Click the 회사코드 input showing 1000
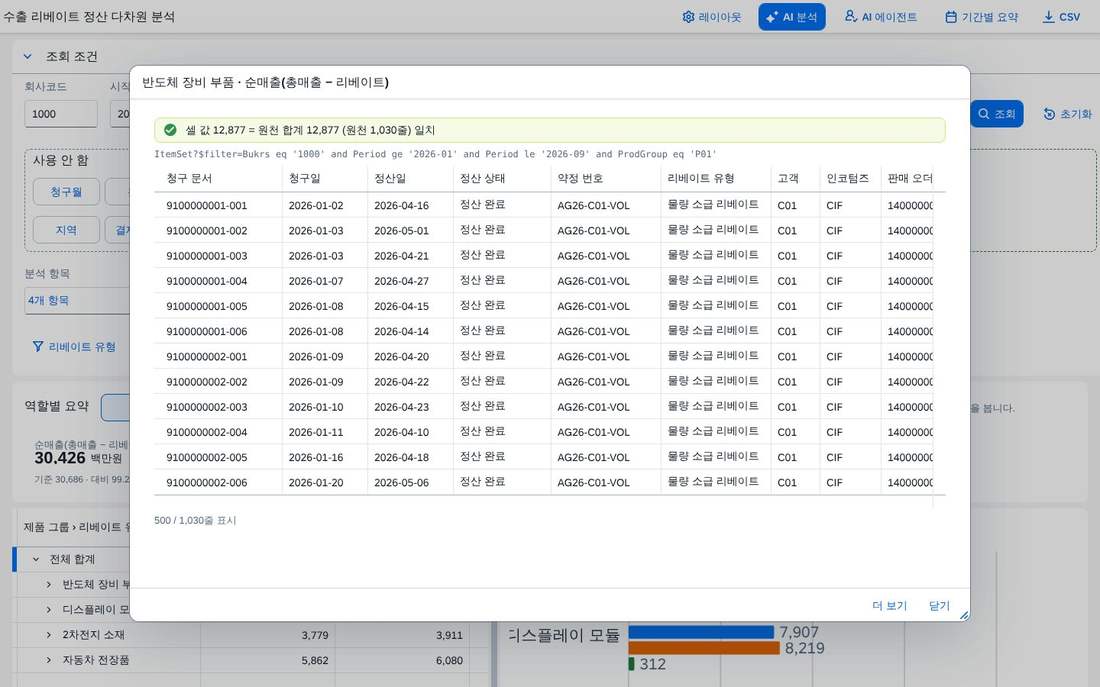 pyautogui.click(x=60, y=114)
